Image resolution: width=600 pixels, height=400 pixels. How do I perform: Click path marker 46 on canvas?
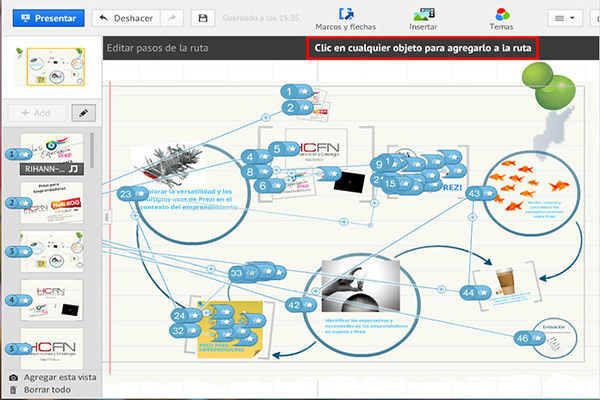point(530,338)
